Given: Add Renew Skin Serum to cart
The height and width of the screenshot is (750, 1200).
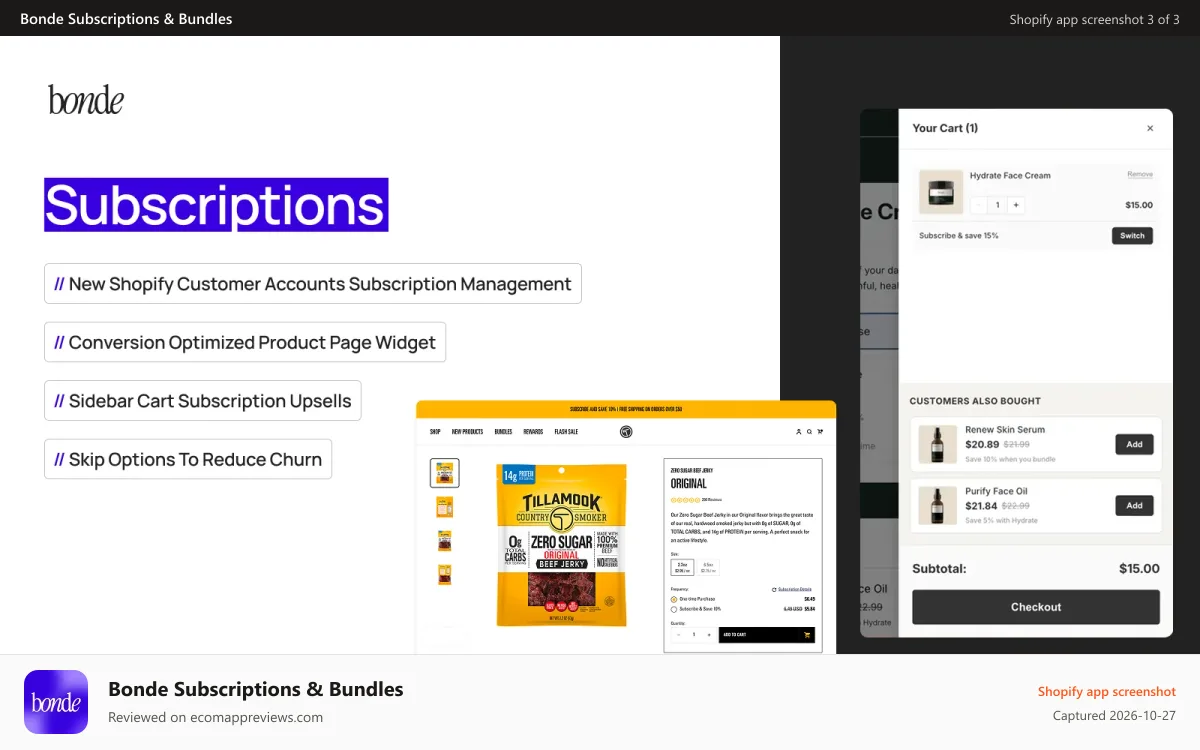Looking at the screenshot, I should [1134, 444].
